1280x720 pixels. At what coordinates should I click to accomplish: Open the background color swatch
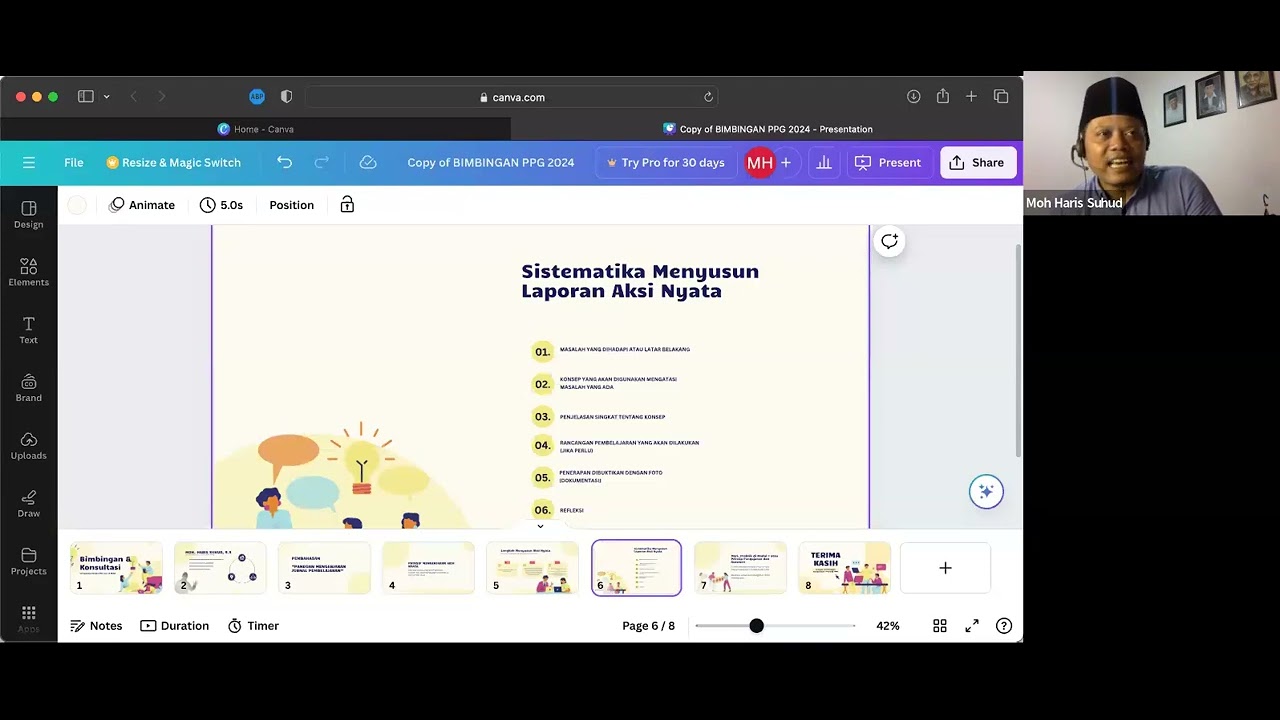(77, 205)
